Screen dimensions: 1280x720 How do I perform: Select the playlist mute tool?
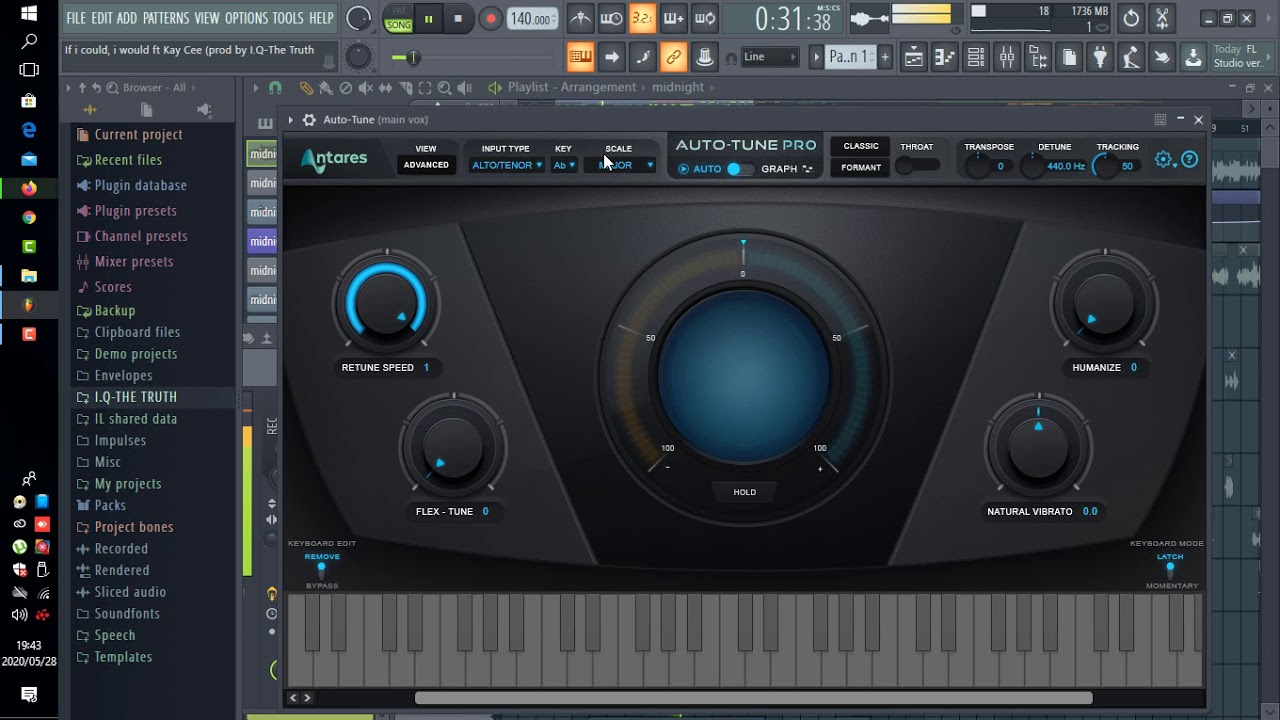point(365,88)
